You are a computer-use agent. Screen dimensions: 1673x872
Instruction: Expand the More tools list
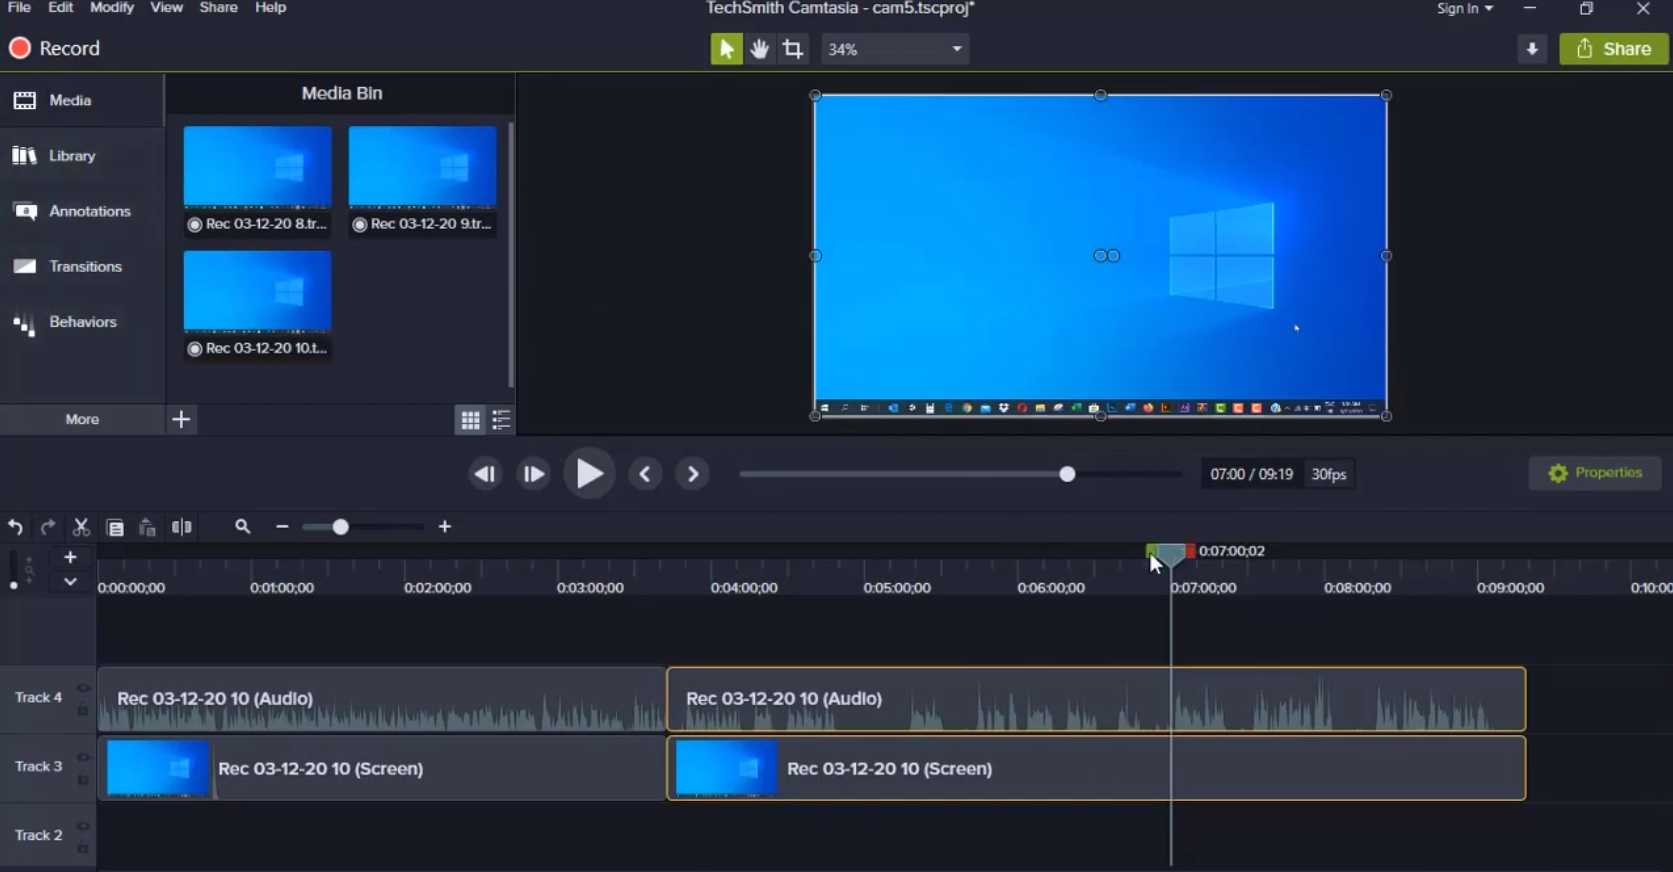point(82,419)
